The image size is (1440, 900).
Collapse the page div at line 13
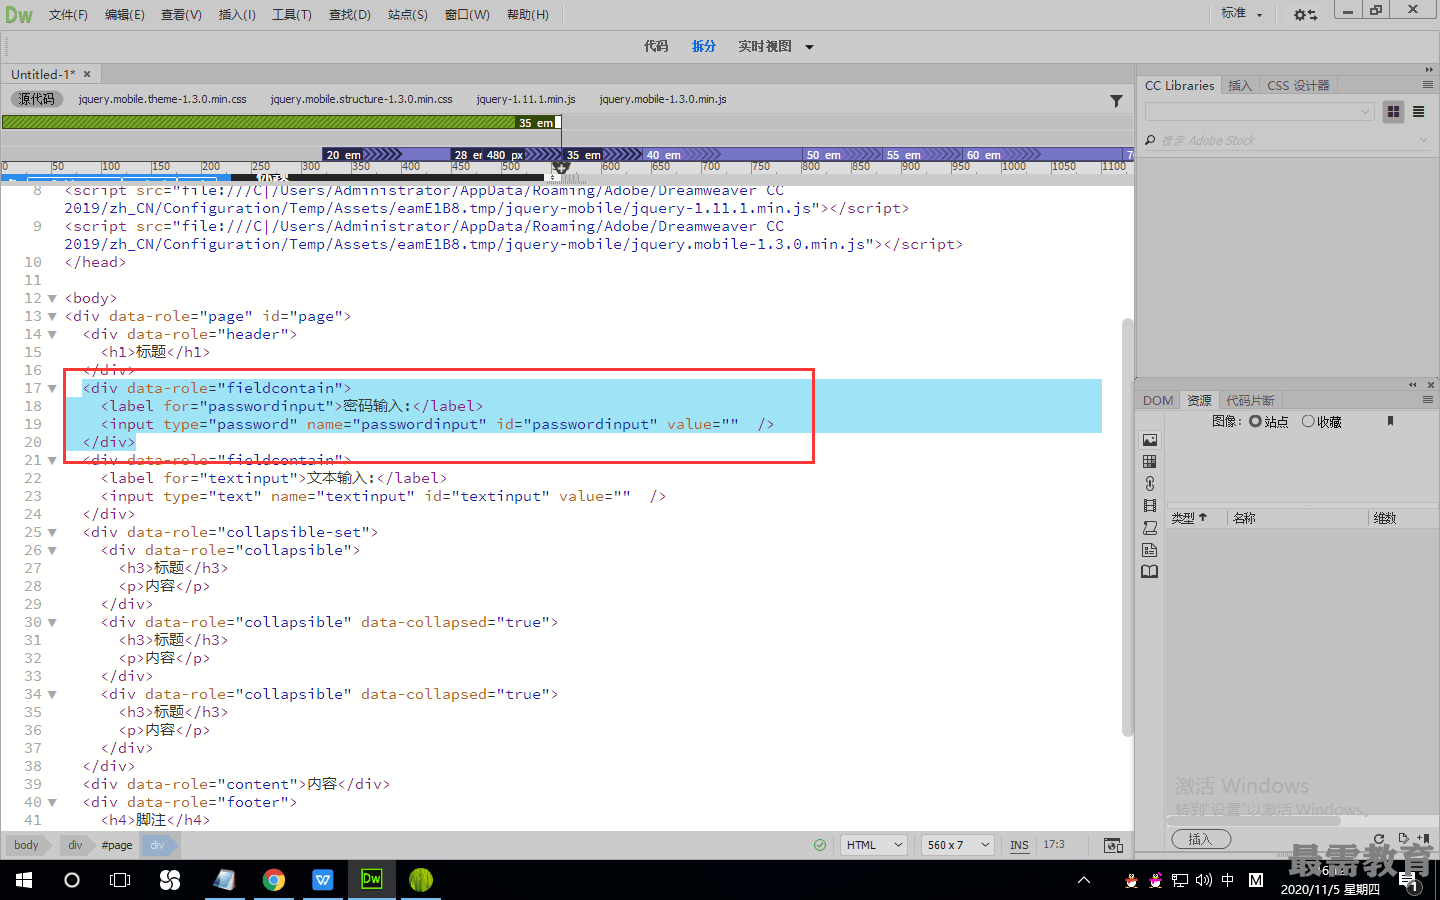click(52, 316)
